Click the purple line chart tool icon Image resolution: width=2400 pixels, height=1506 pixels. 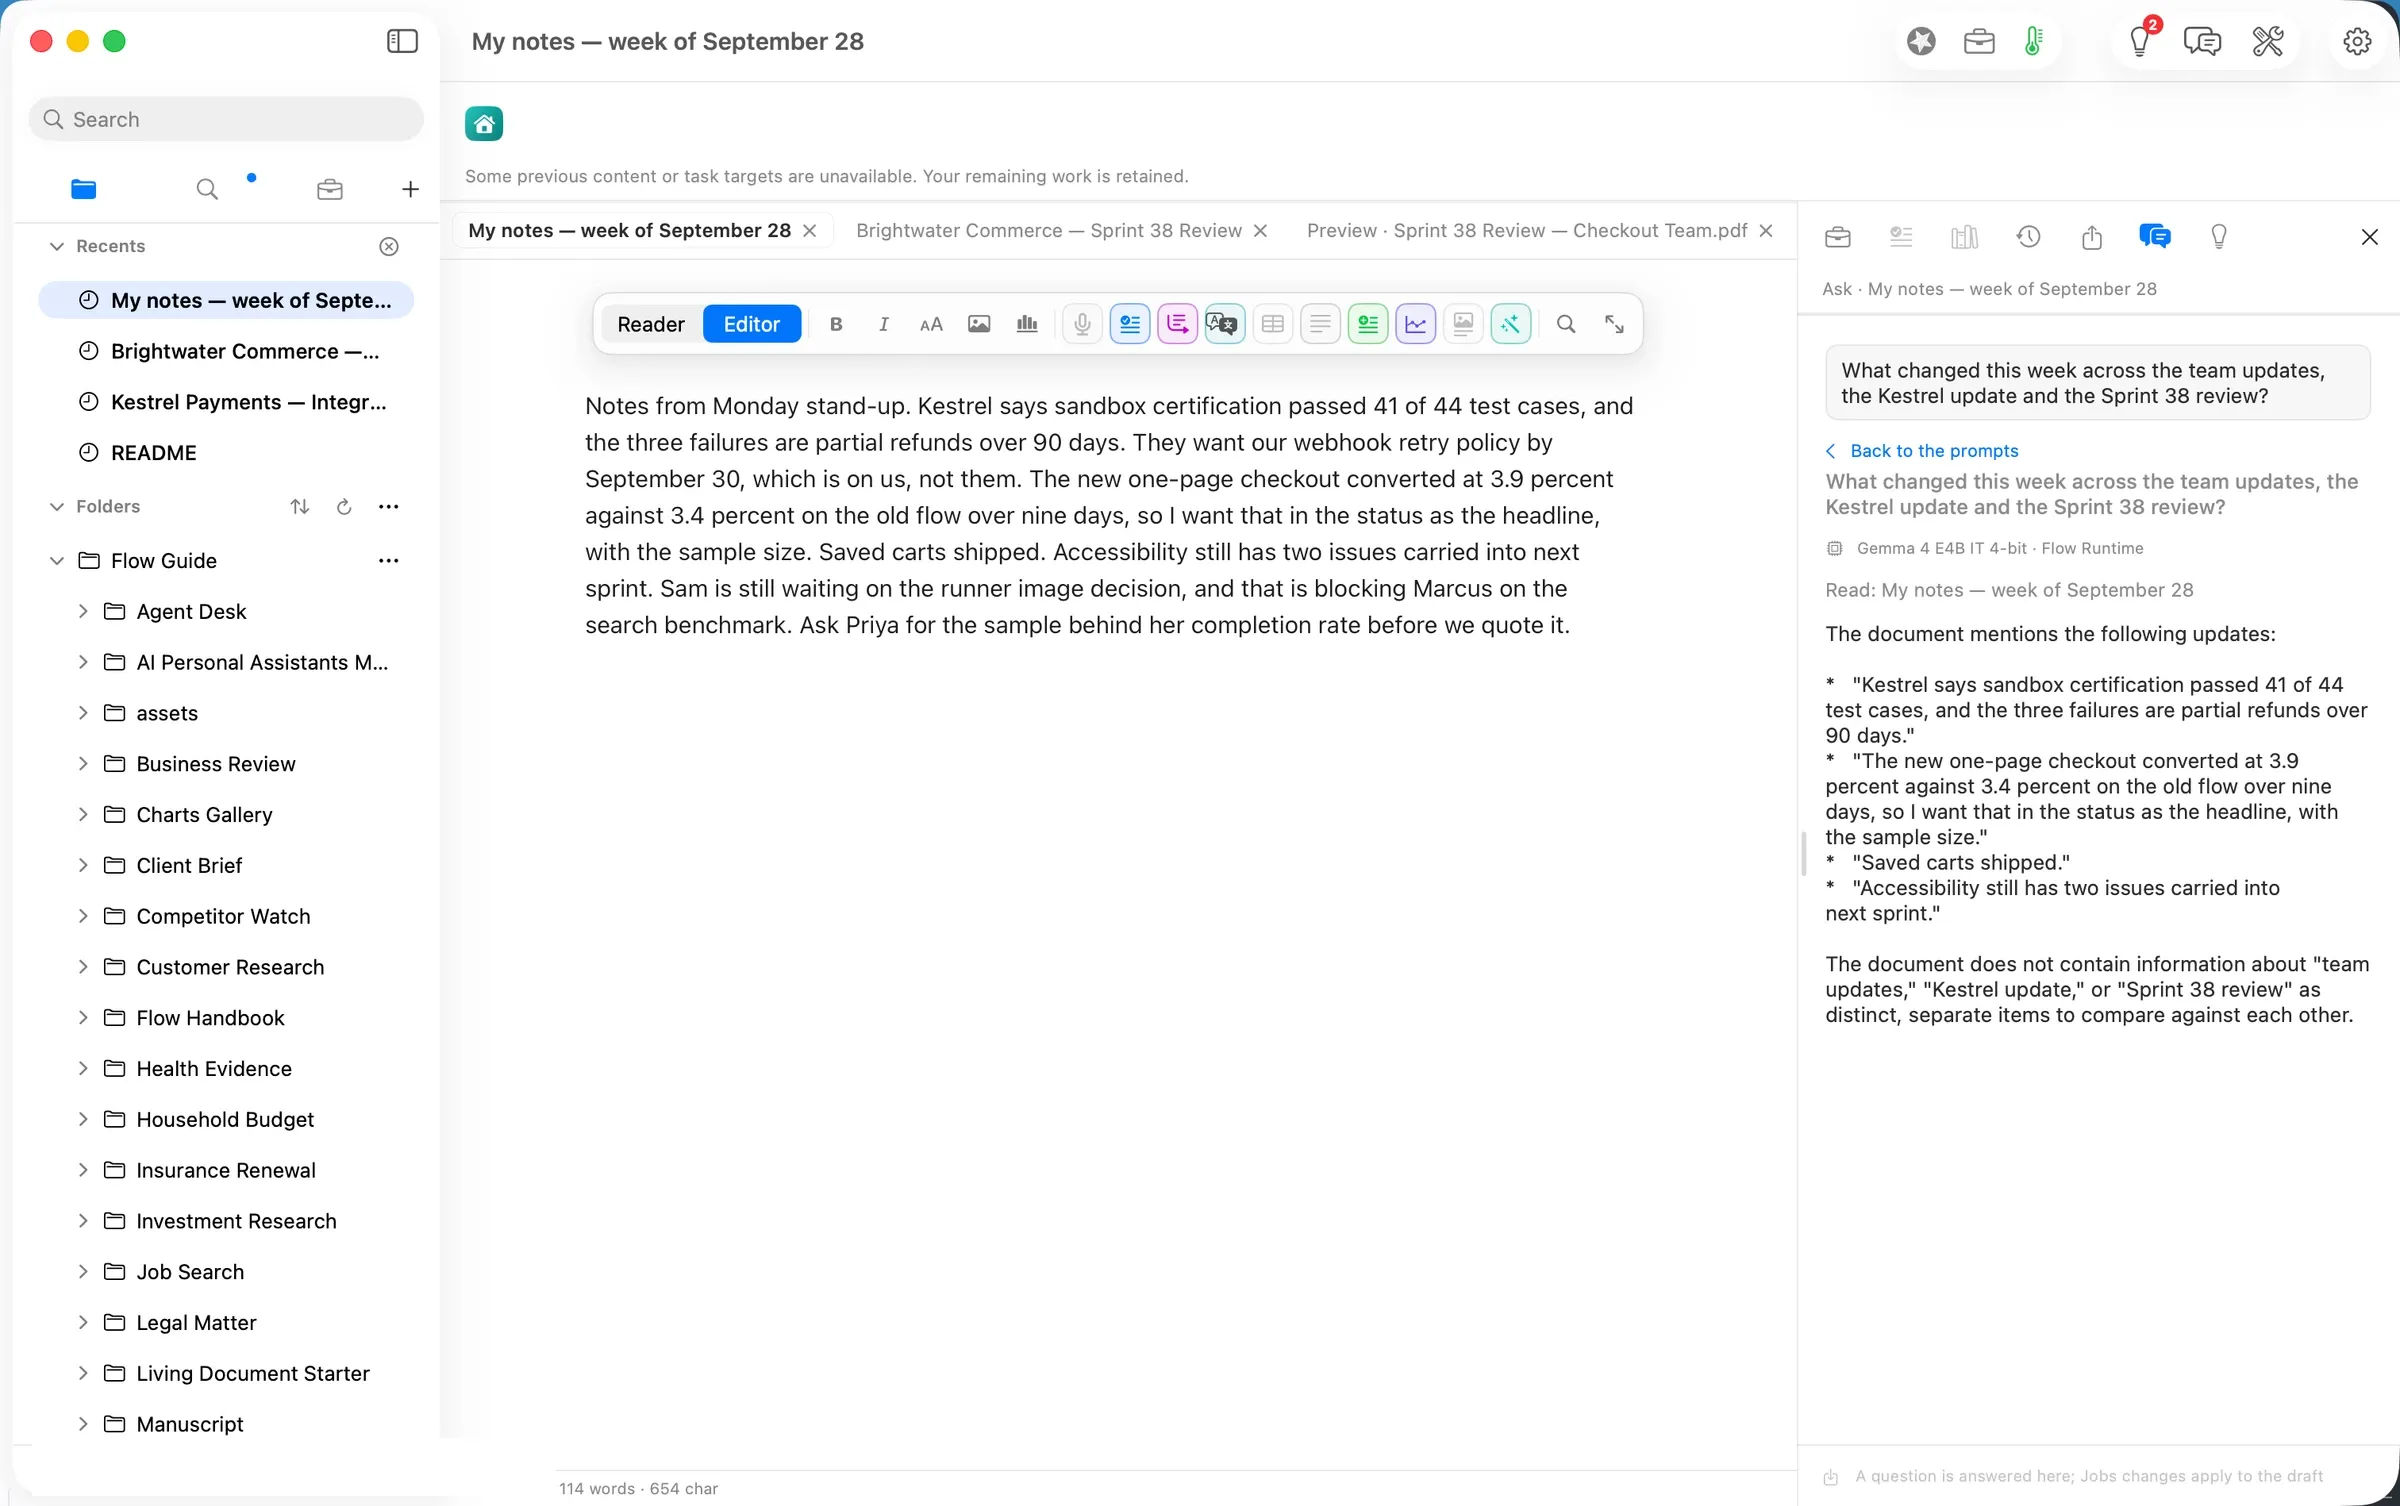tap(1416, 324)
